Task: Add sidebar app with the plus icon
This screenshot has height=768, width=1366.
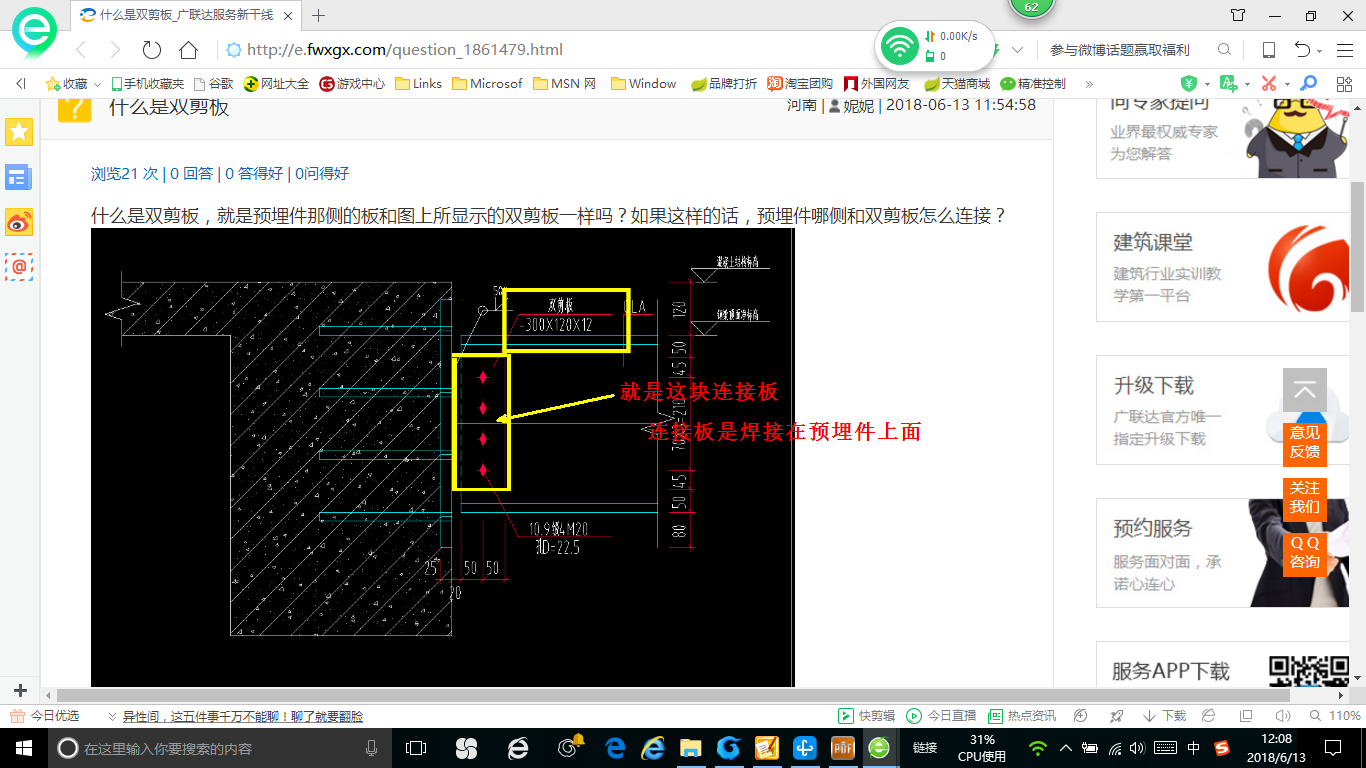Action: tap(19, 690)
